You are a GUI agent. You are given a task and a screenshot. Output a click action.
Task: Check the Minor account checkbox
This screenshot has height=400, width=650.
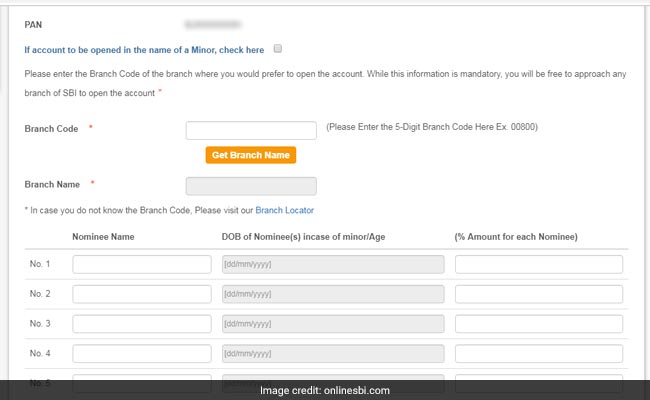coord(277,48)
